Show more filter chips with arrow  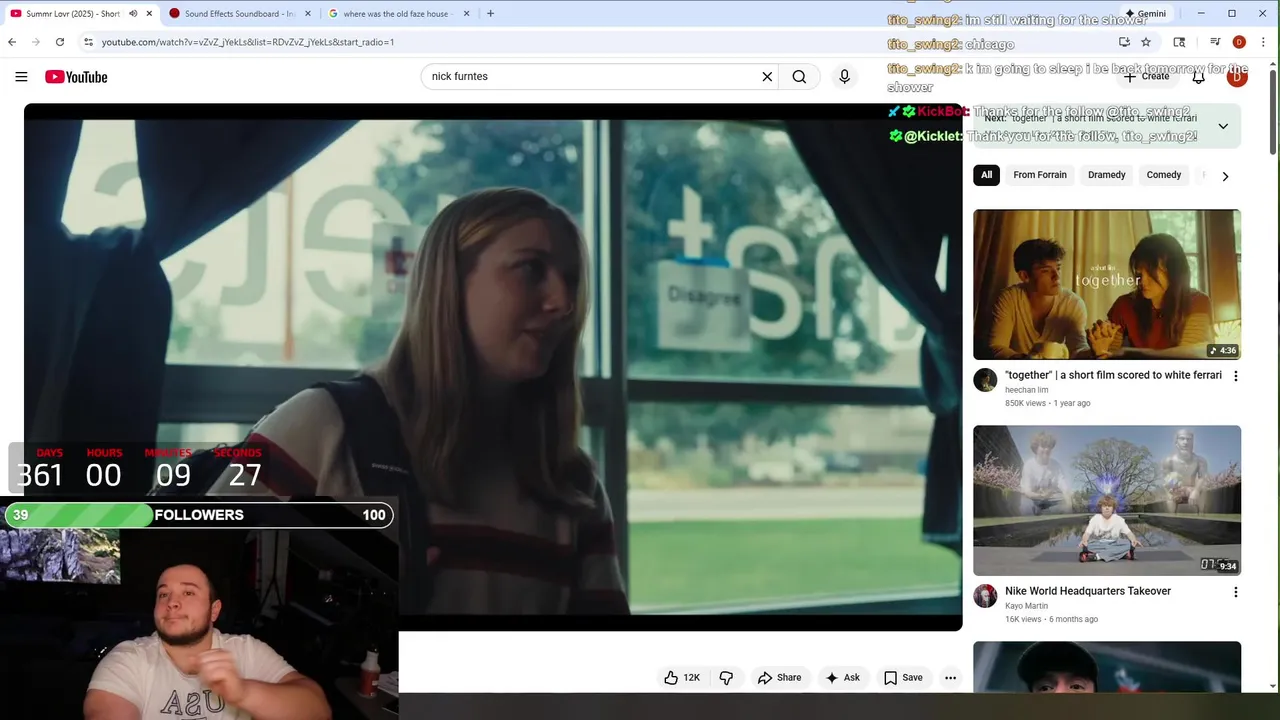click(x=1225, y=176)
